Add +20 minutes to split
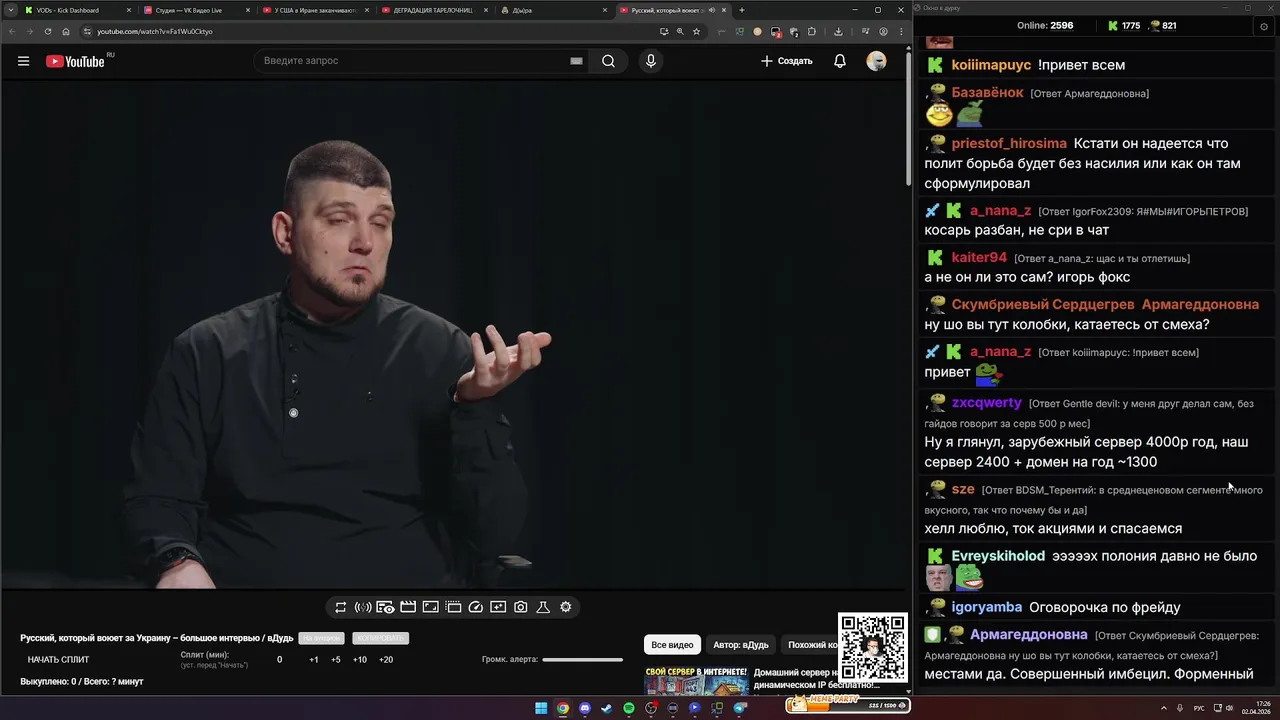 (x=386, y=660)
